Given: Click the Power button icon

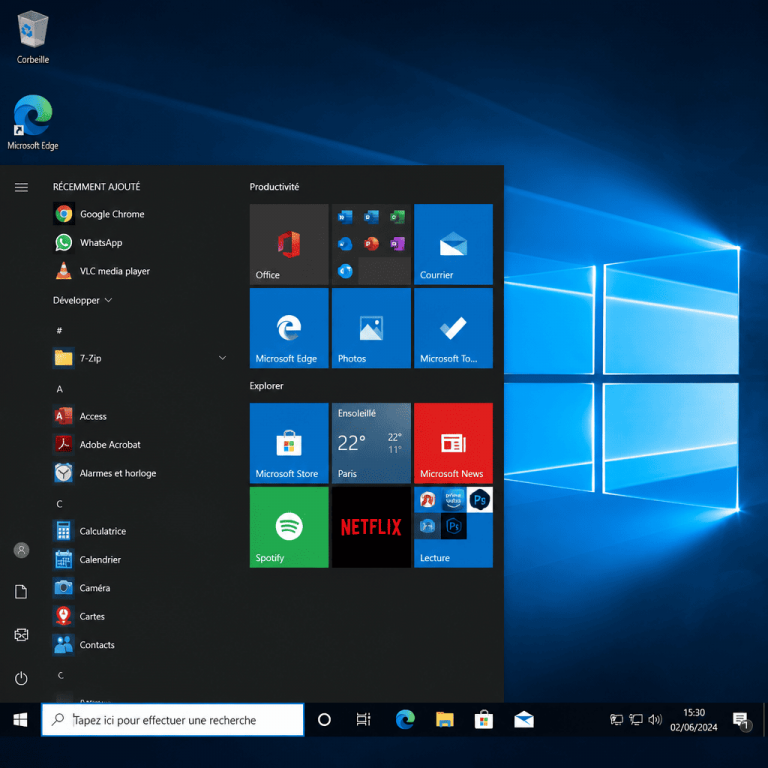Looking at the screenshot, I should (21, 678).
